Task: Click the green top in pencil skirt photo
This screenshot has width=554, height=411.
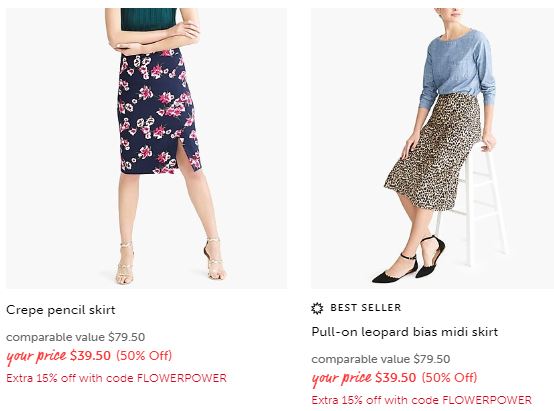Action: tap(148, 19)
